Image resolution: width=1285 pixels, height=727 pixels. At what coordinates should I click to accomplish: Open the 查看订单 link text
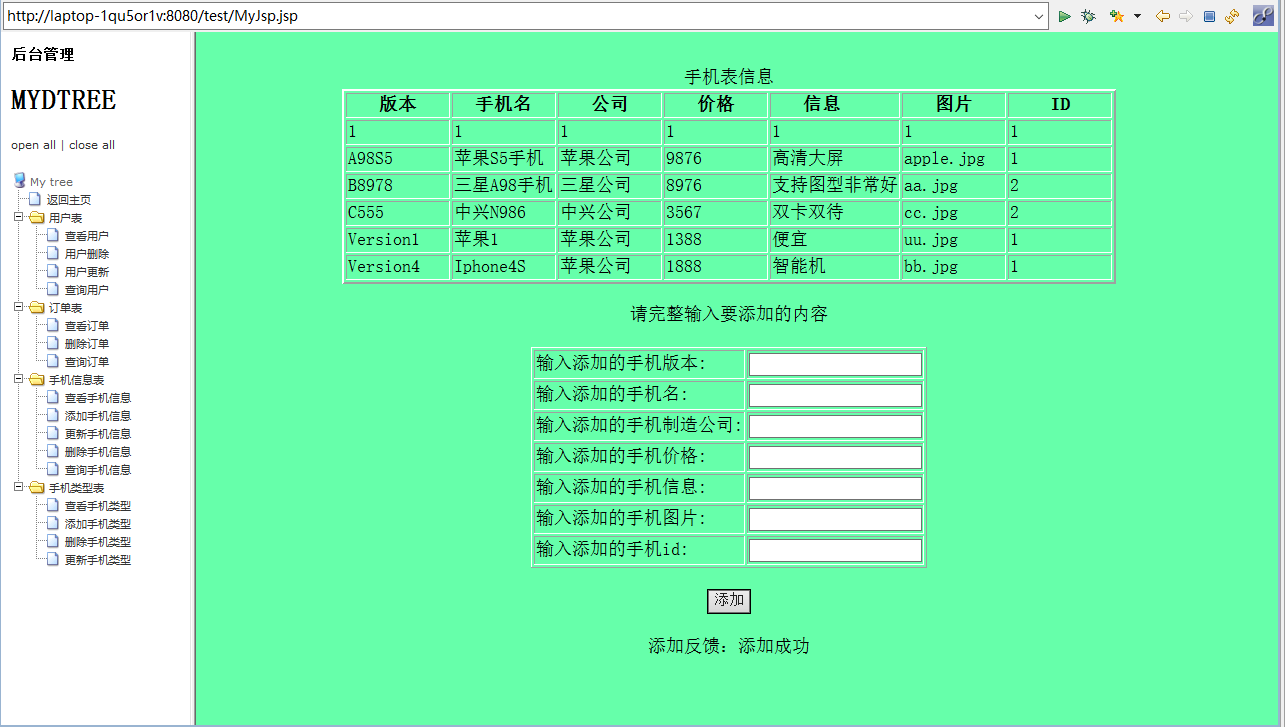tap(87, 326)
